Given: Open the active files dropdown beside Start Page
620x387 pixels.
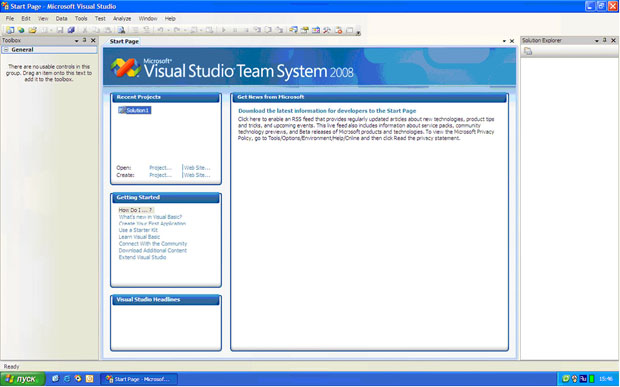Looking at the screenshot, I should [504, 41].
